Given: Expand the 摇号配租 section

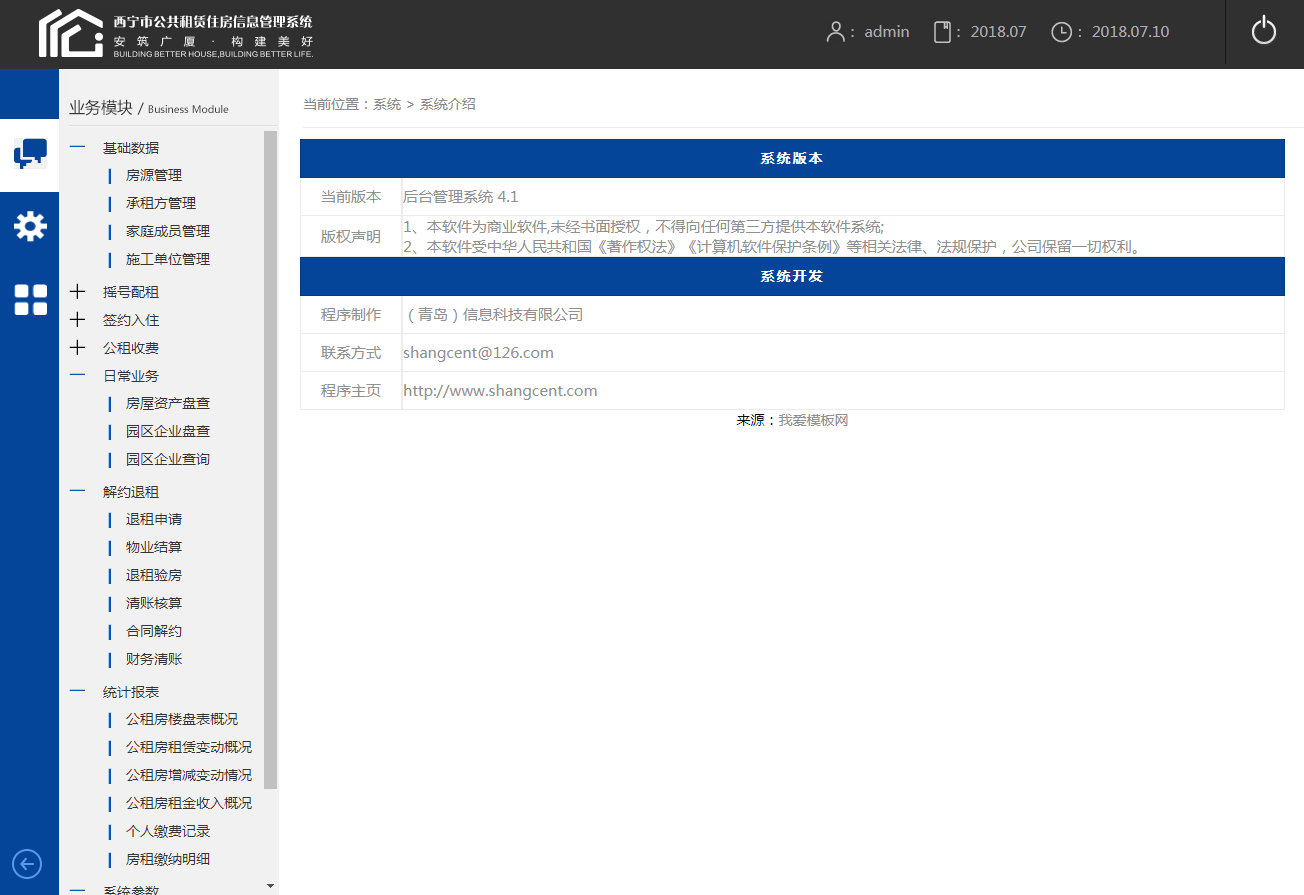Looking at the screenshot, I should 77,291.
